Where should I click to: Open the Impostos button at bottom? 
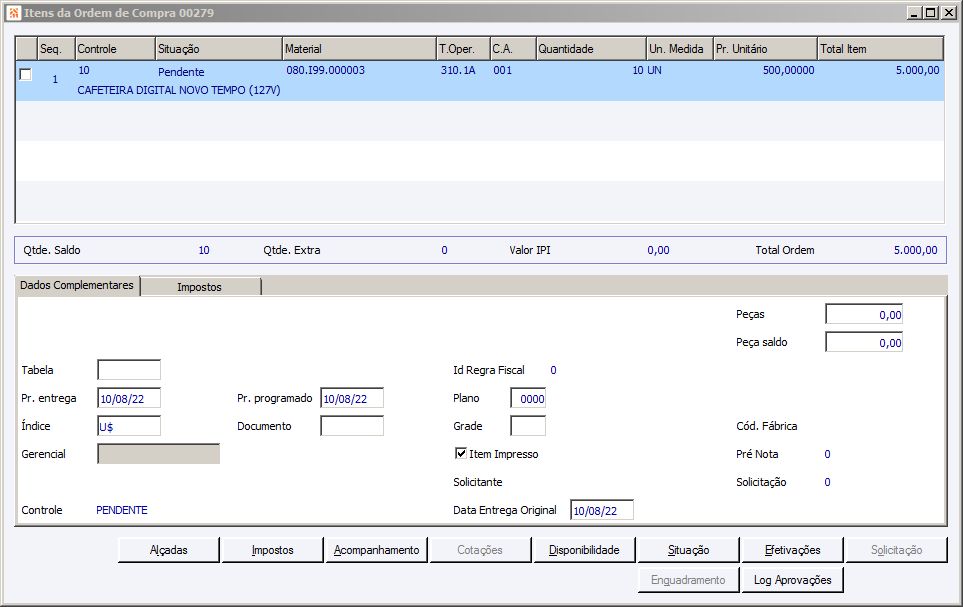click(272, 550)
